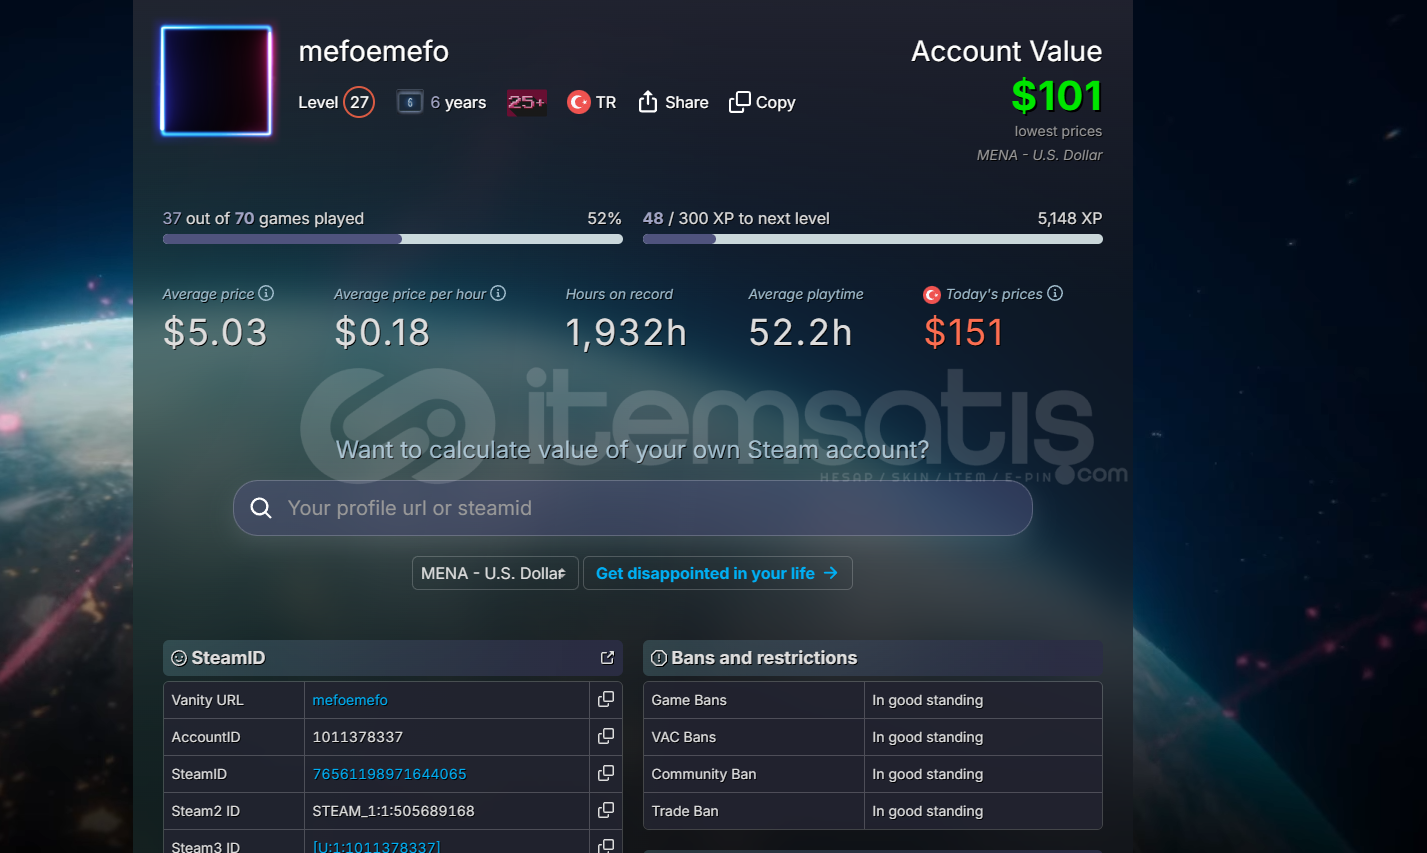Click the Bans and restrictions header
This screenshot has width=1427, height=853.
click(873, 658)
